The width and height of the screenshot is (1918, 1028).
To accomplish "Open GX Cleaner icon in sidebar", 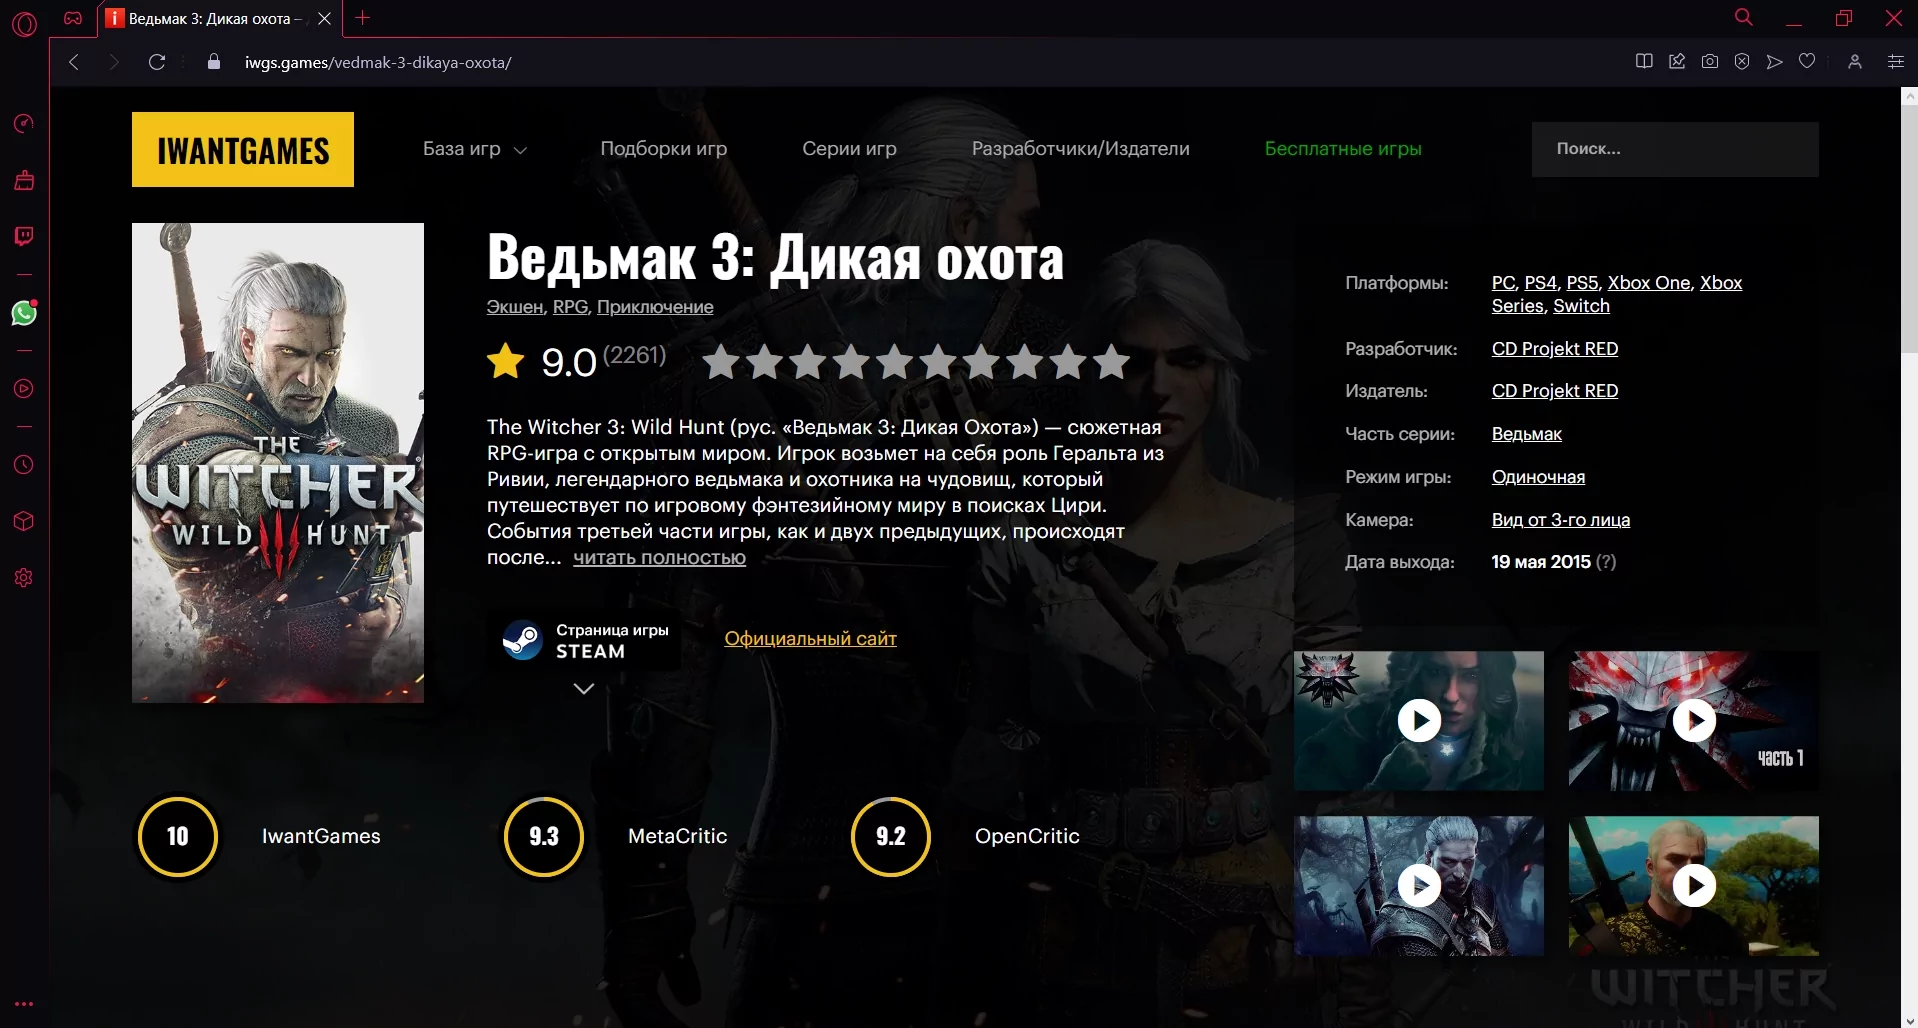I will (24, 180).
